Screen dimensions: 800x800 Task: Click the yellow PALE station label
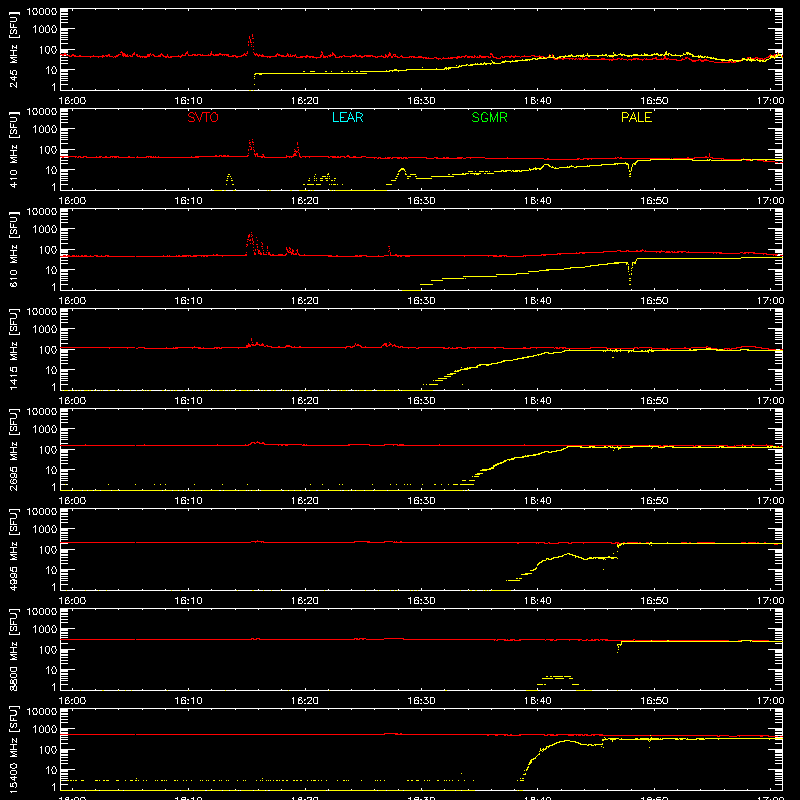click(636, 117)
